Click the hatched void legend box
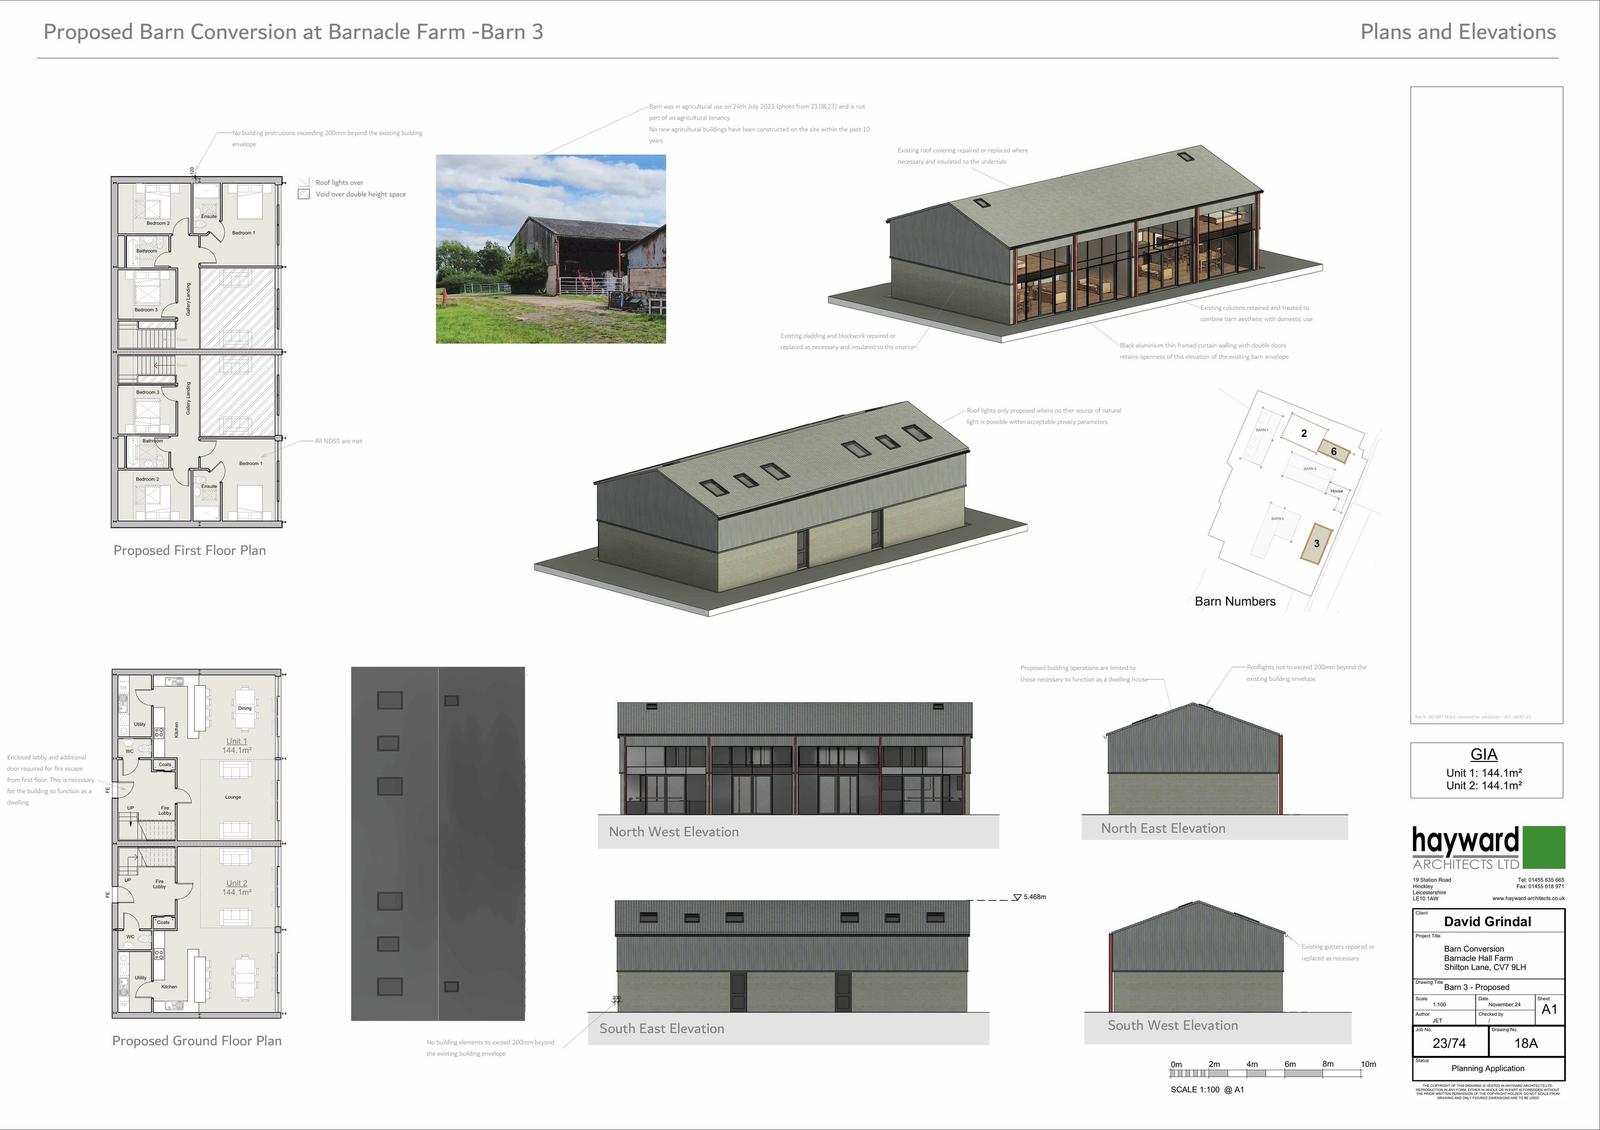Screen dimensions: 1600x1130 (304, 194)
